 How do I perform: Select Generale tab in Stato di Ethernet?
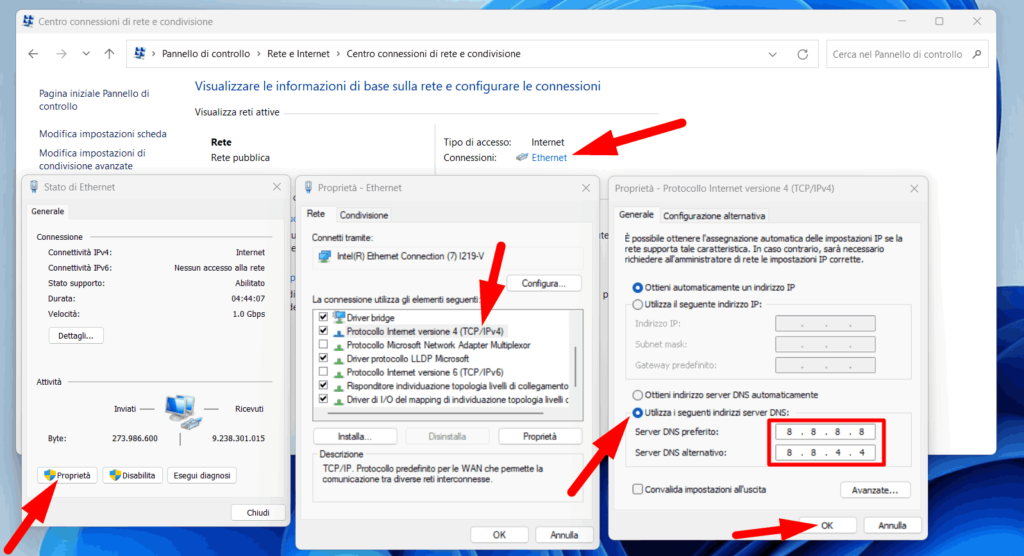click(48, 211)
